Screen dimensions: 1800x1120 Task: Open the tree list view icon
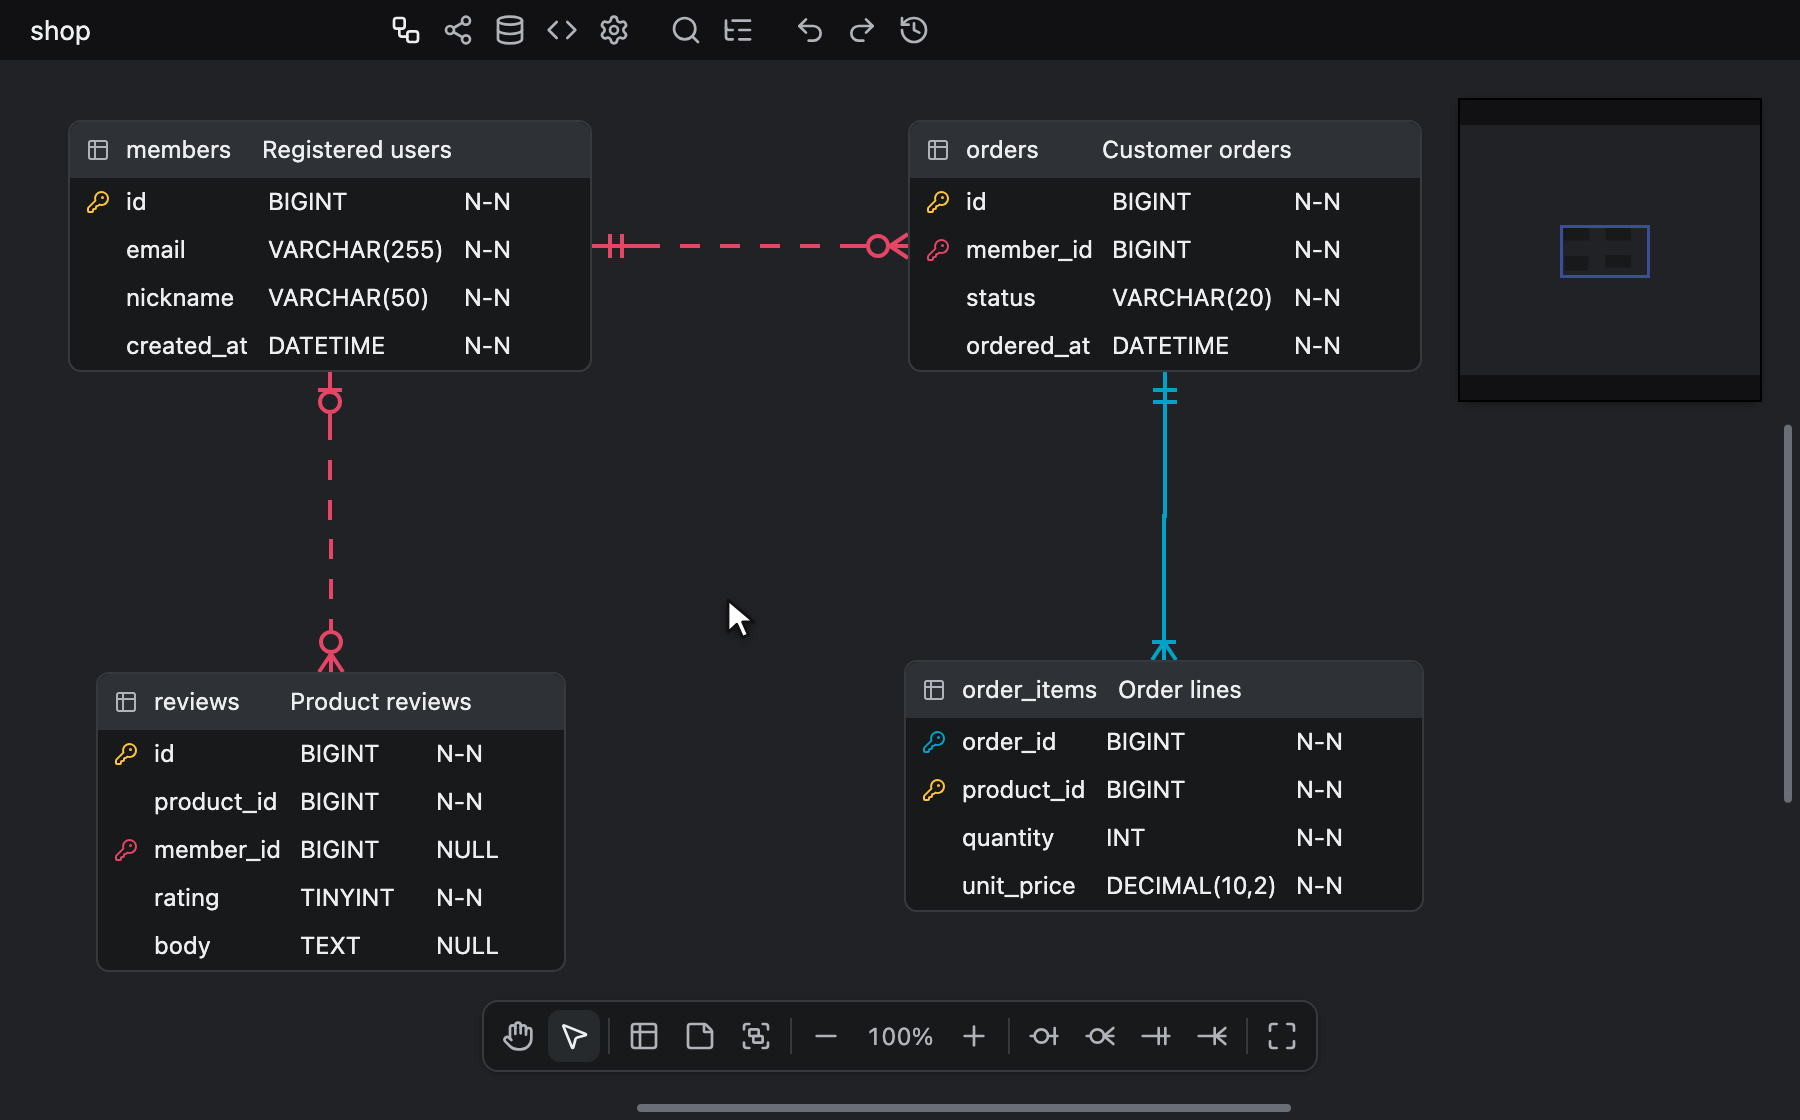pyautogui.click(x=738, y=30)
